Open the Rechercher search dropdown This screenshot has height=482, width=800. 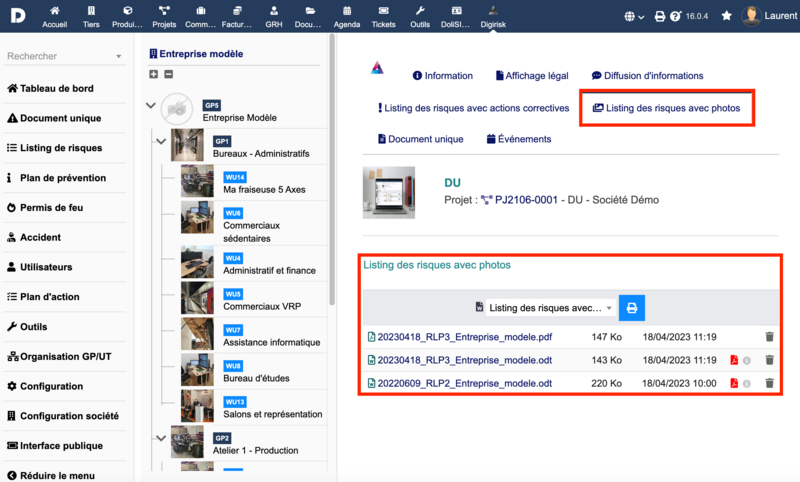(x=64, y=56)
